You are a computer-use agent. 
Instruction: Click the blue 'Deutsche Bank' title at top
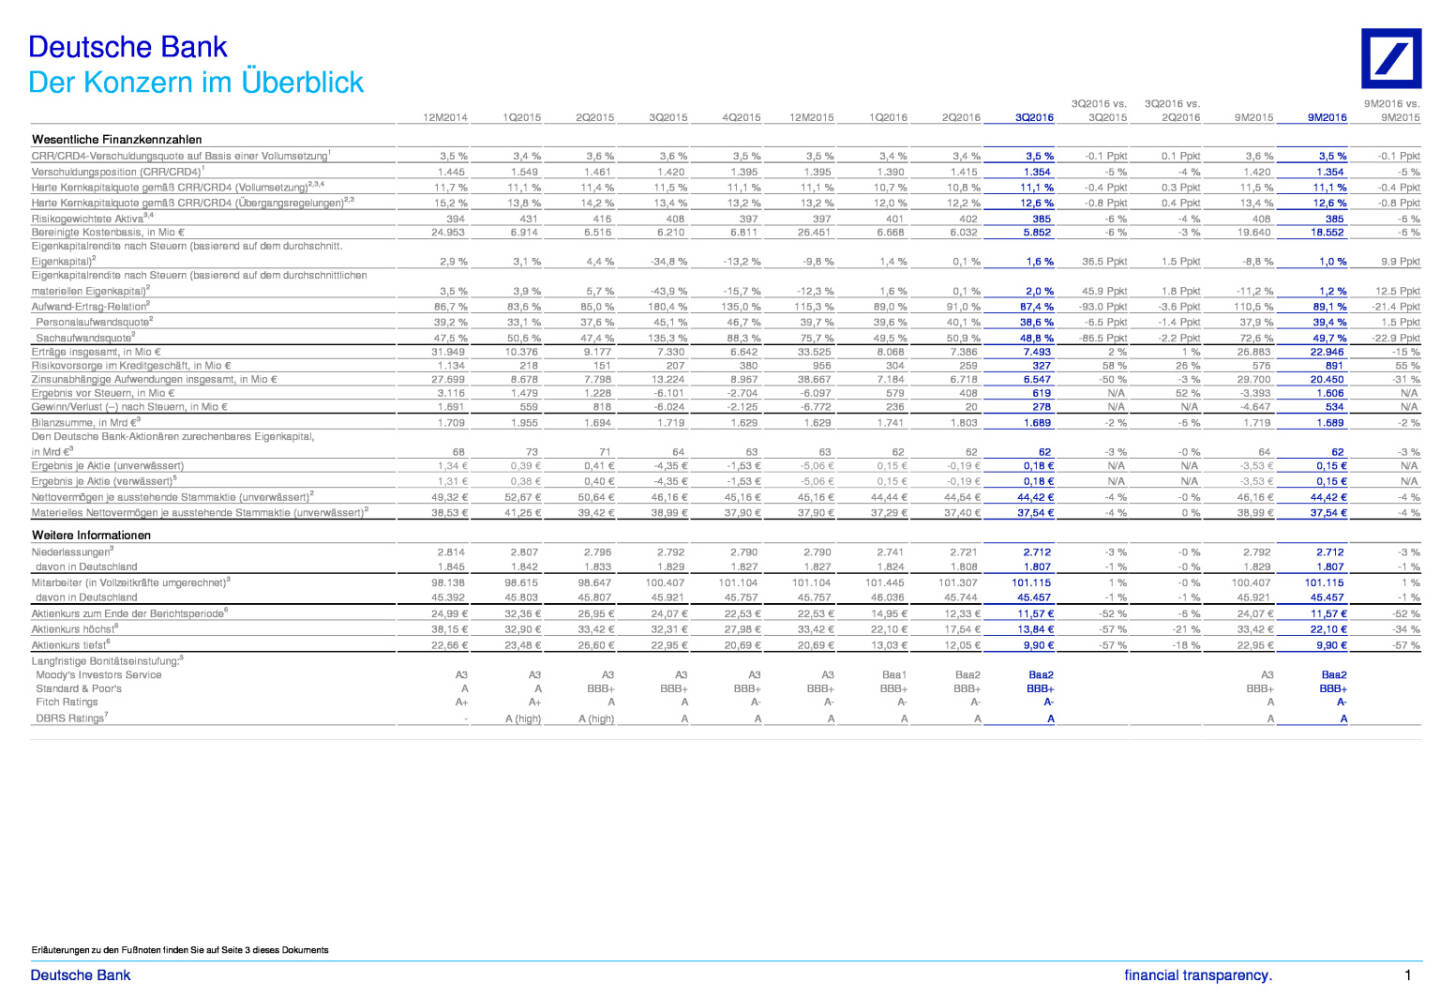pos(128,47)
